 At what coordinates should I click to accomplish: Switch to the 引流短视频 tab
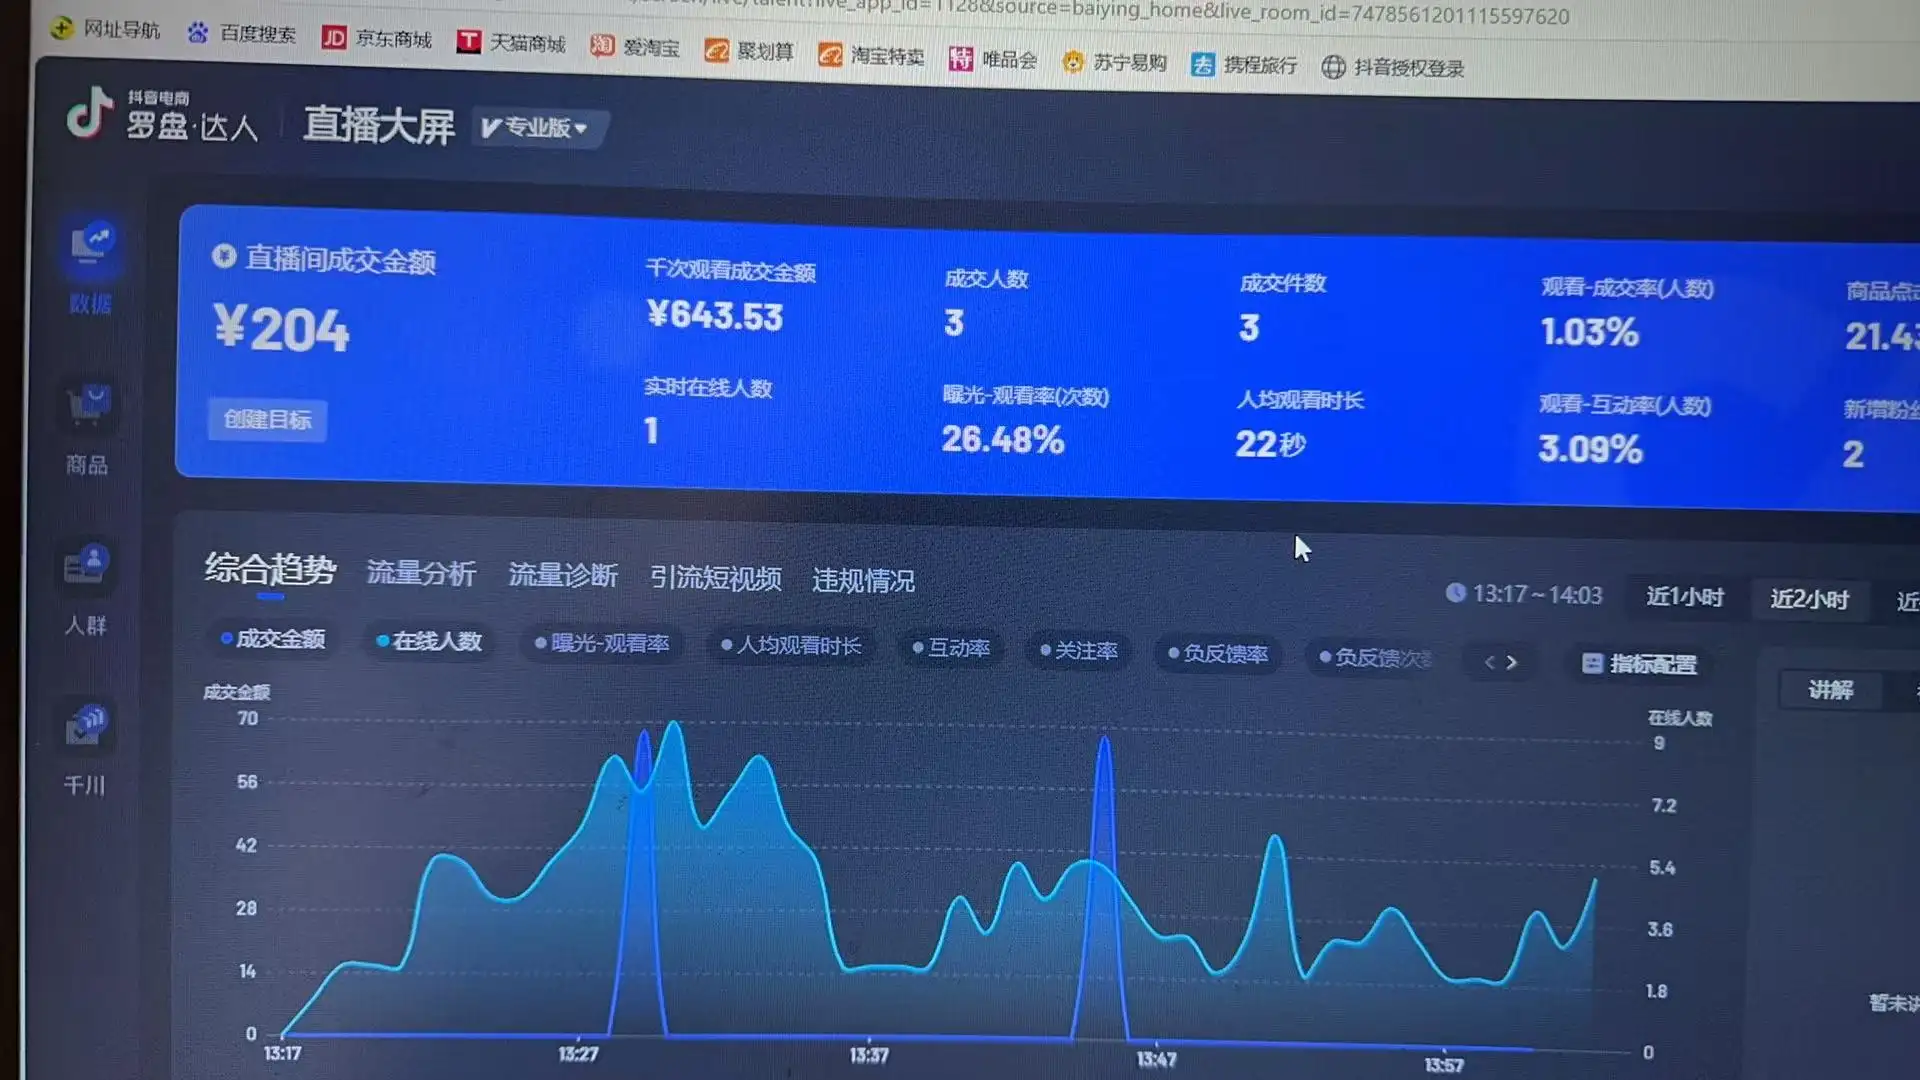point(715,578)
